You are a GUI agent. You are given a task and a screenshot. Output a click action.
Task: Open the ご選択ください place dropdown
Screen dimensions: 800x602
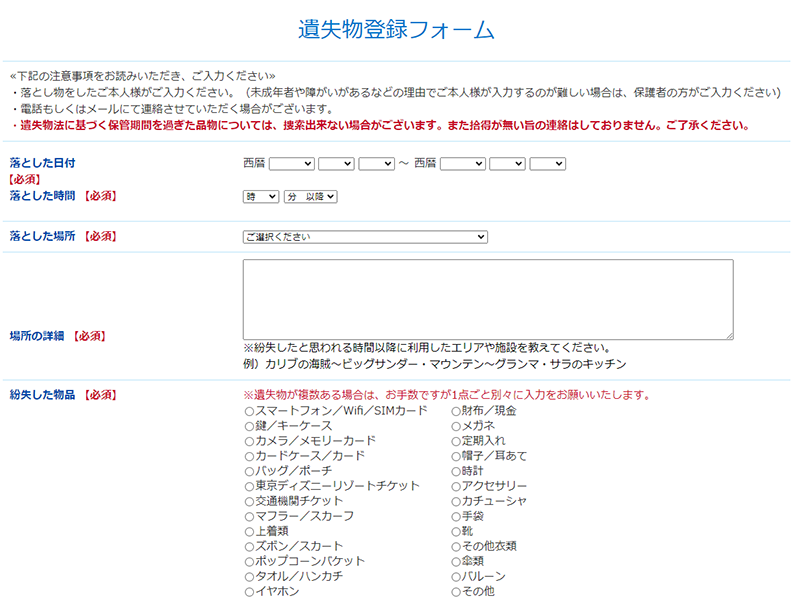365,237
